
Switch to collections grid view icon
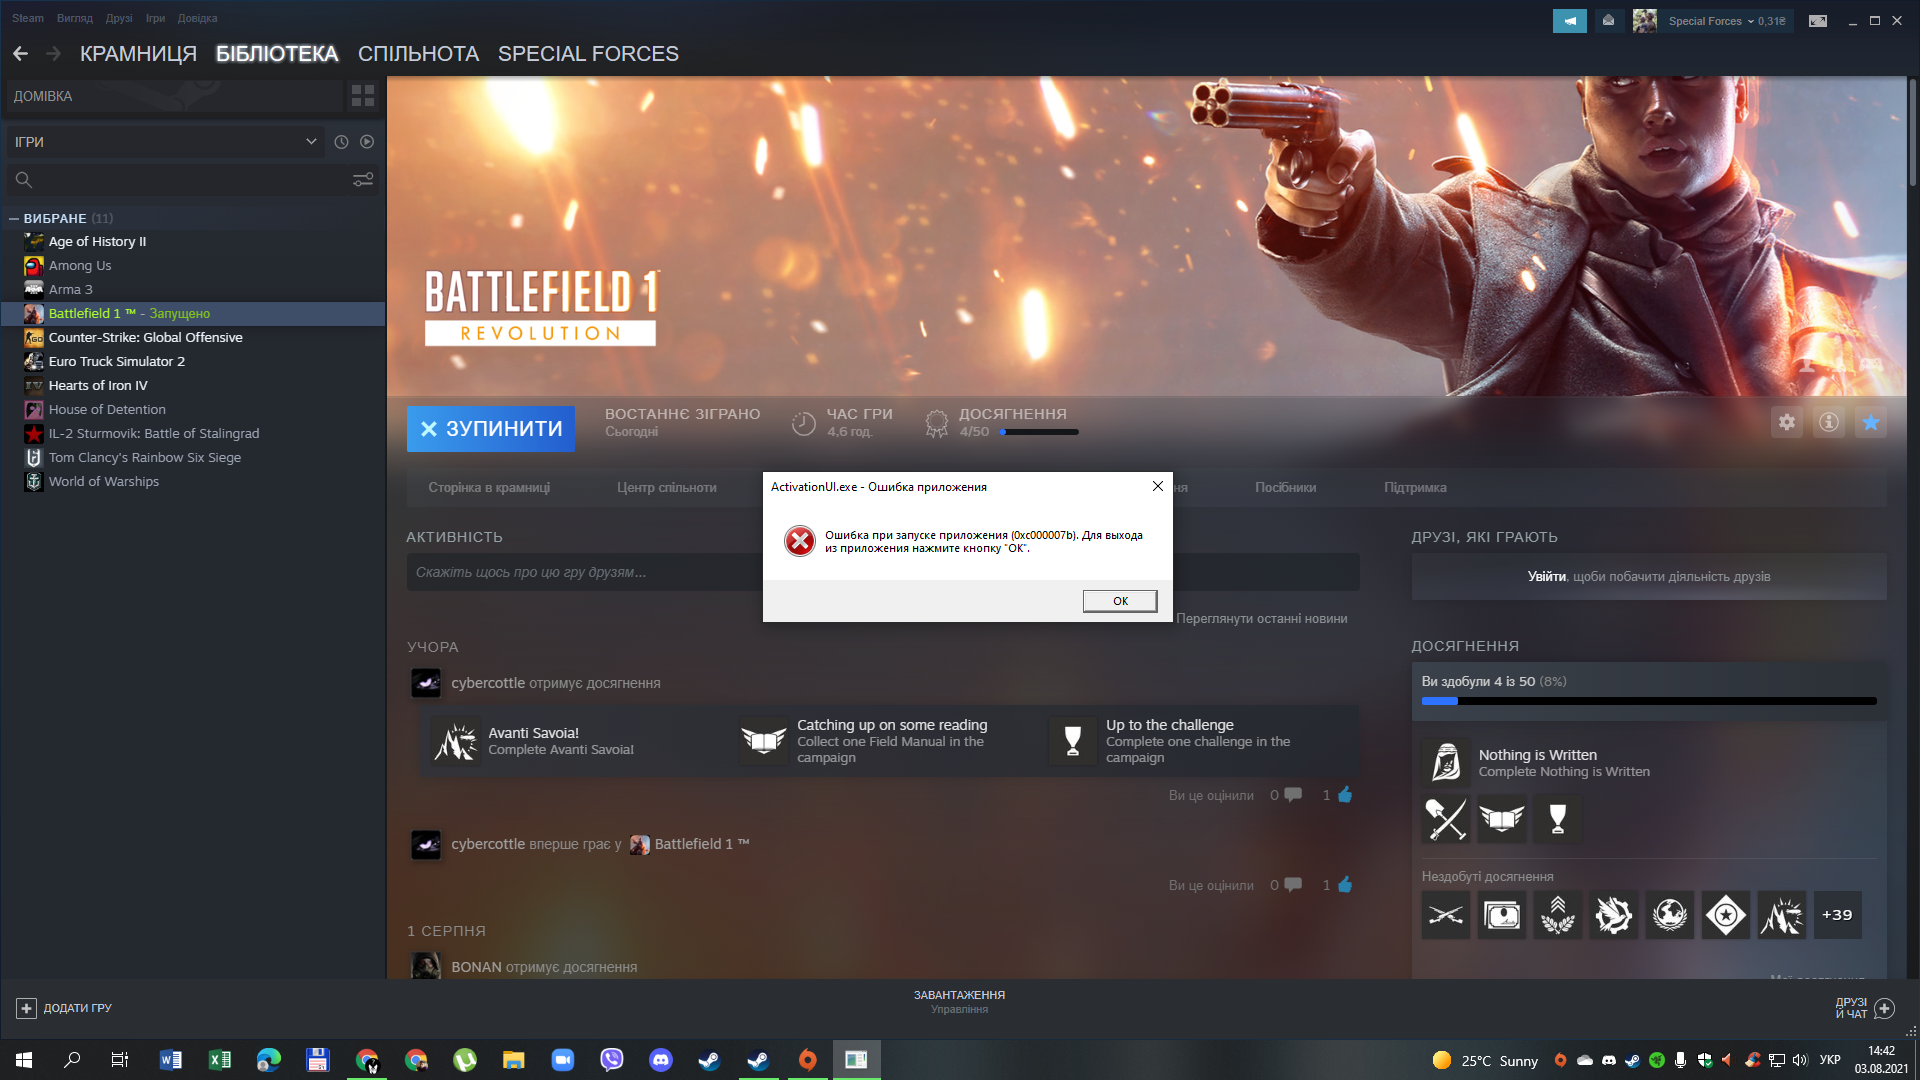[363, 96]
